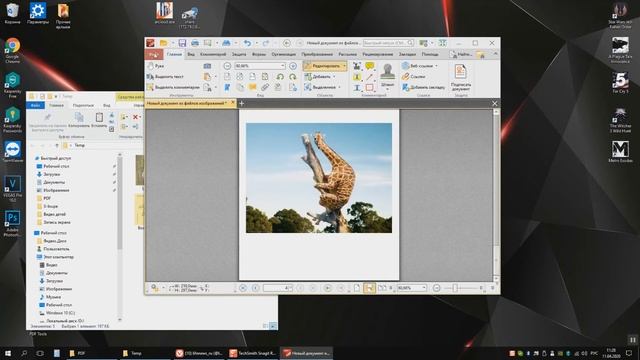Expand the Штамп dropdown arrow

(x=387, y=89)
